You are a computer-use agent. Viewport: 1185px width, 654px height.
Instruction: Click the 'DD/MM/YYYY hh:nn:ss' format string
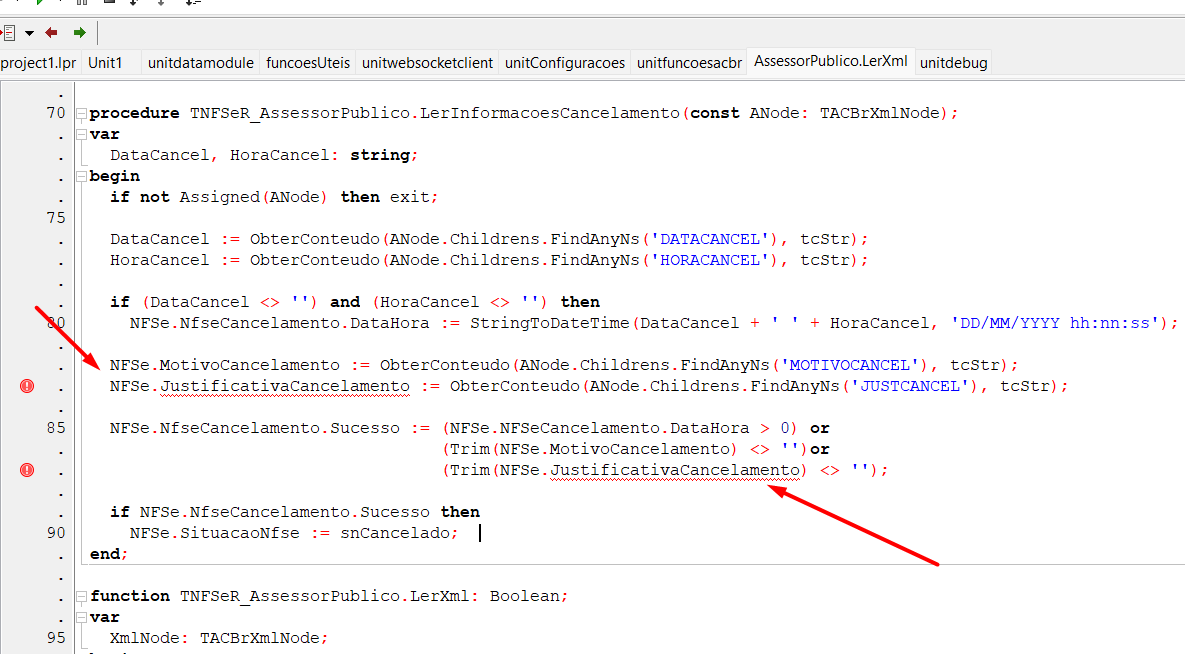click(1055, 323)
